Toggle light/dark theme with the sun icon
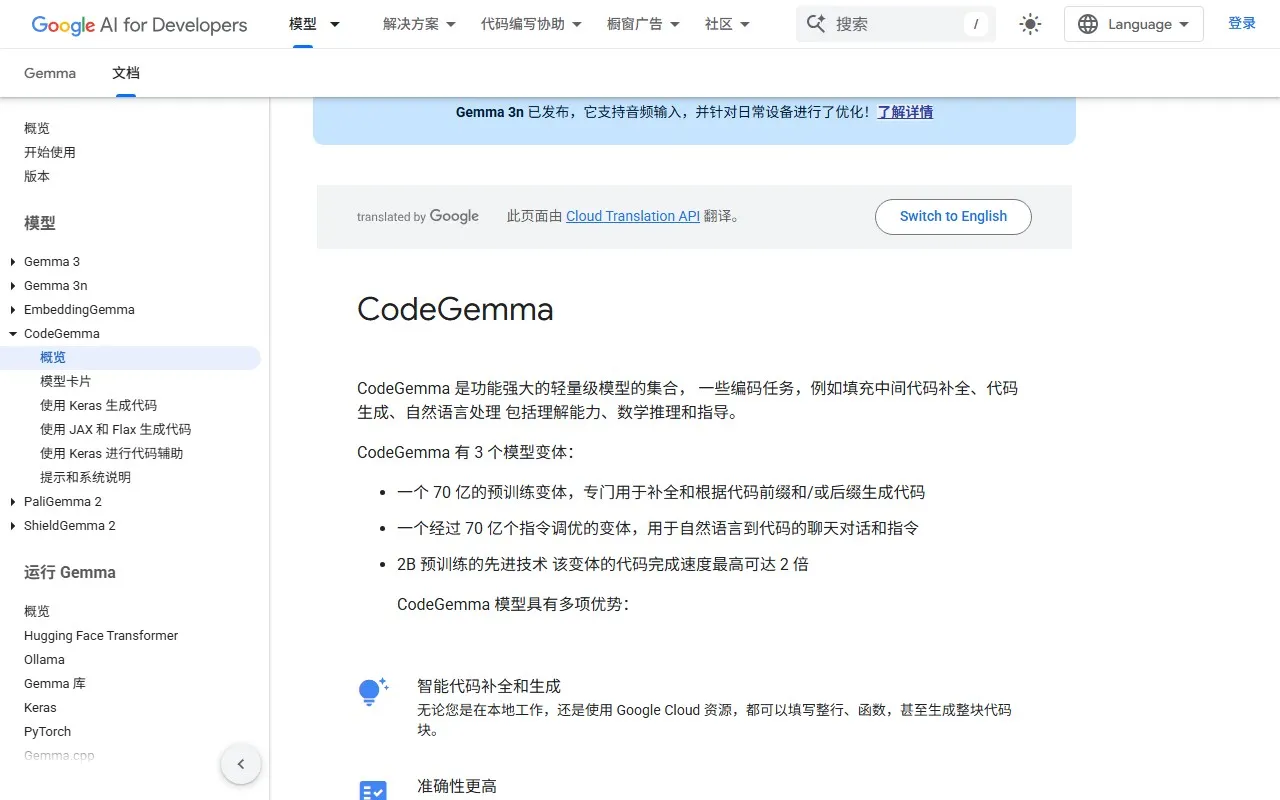 pos(1030,23)
